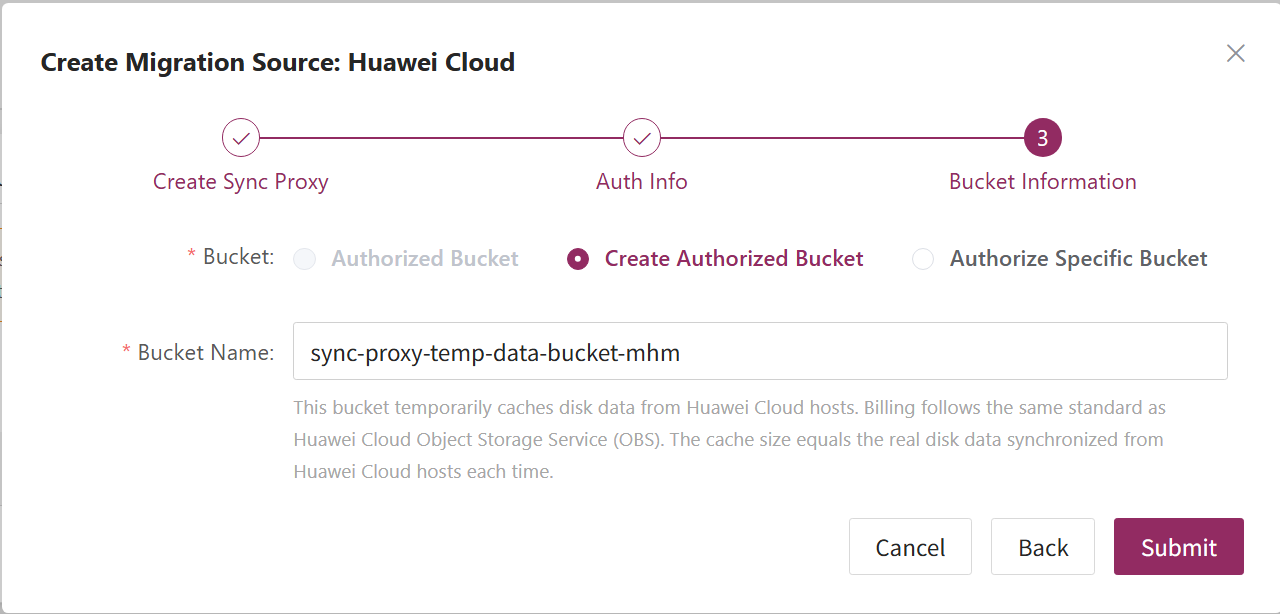The image size is (1280, 614).
Task: Click the dialog title Create Migration Source
Action: point(278,63)
